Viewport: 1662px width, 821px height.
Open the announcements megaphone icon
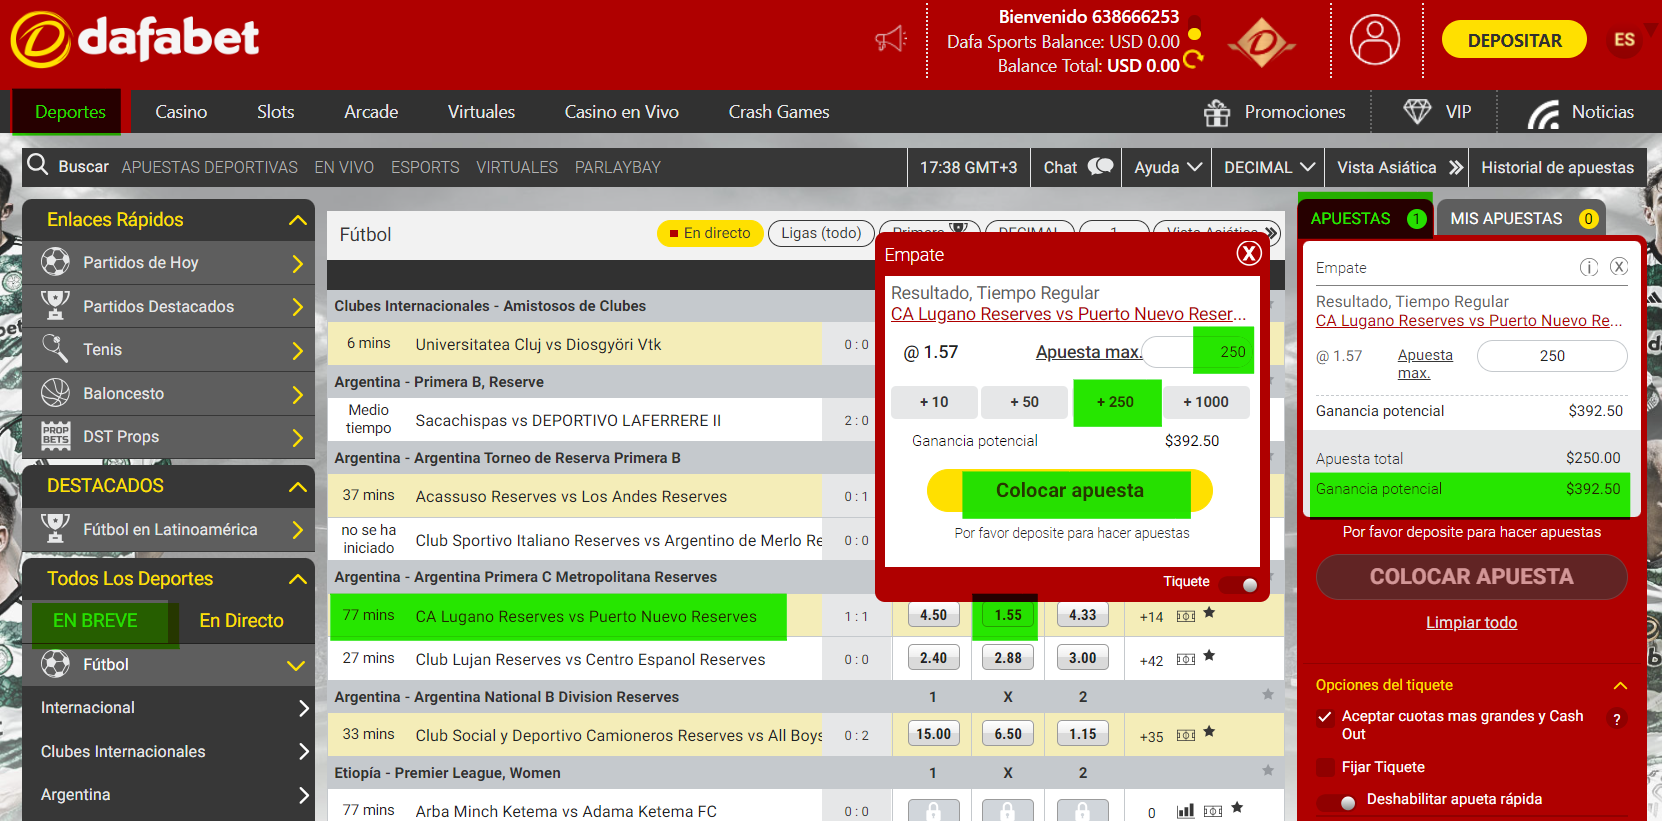point(890,40)
